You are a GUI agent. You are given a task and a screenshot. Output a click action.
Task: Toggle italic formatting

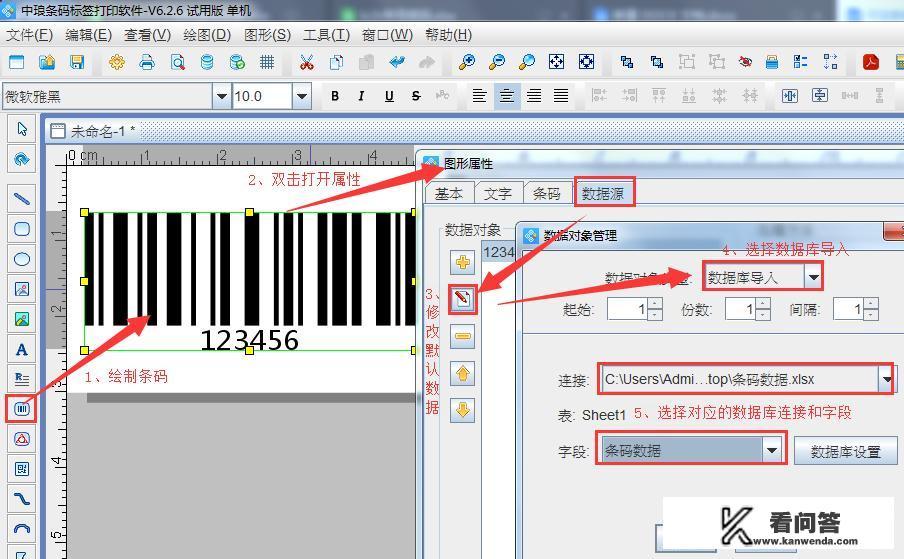[361, 96]
